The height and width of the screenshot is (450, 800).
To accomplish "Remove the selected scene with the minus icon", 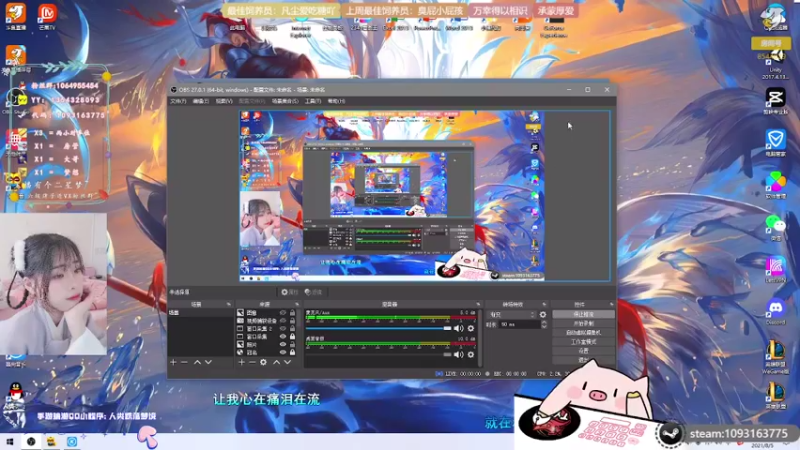I will pos(184,362).
